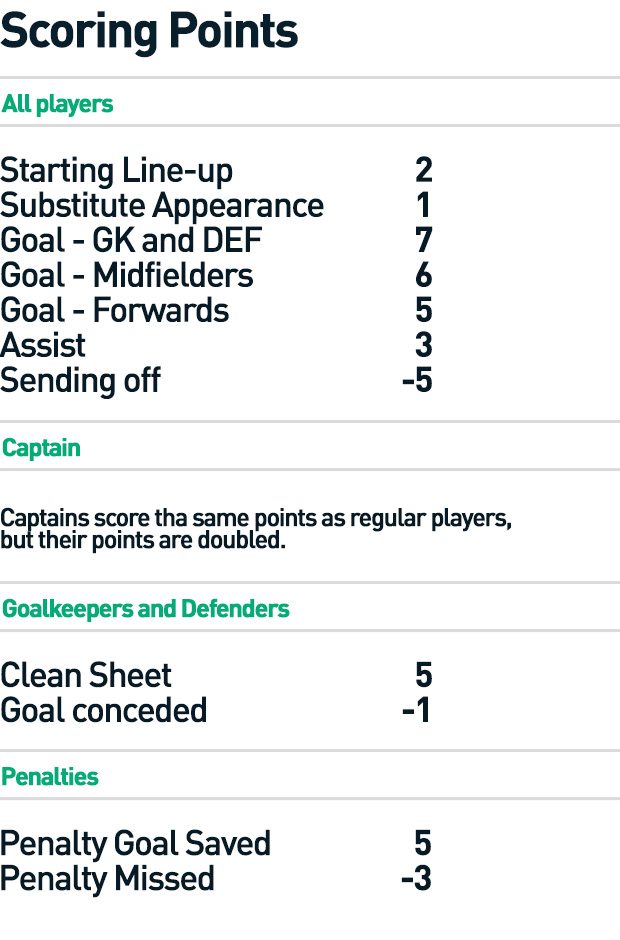Viewport: 620px width, 940px height.
Task: Click the Starting Line-up row label
Action: point(116,171)
